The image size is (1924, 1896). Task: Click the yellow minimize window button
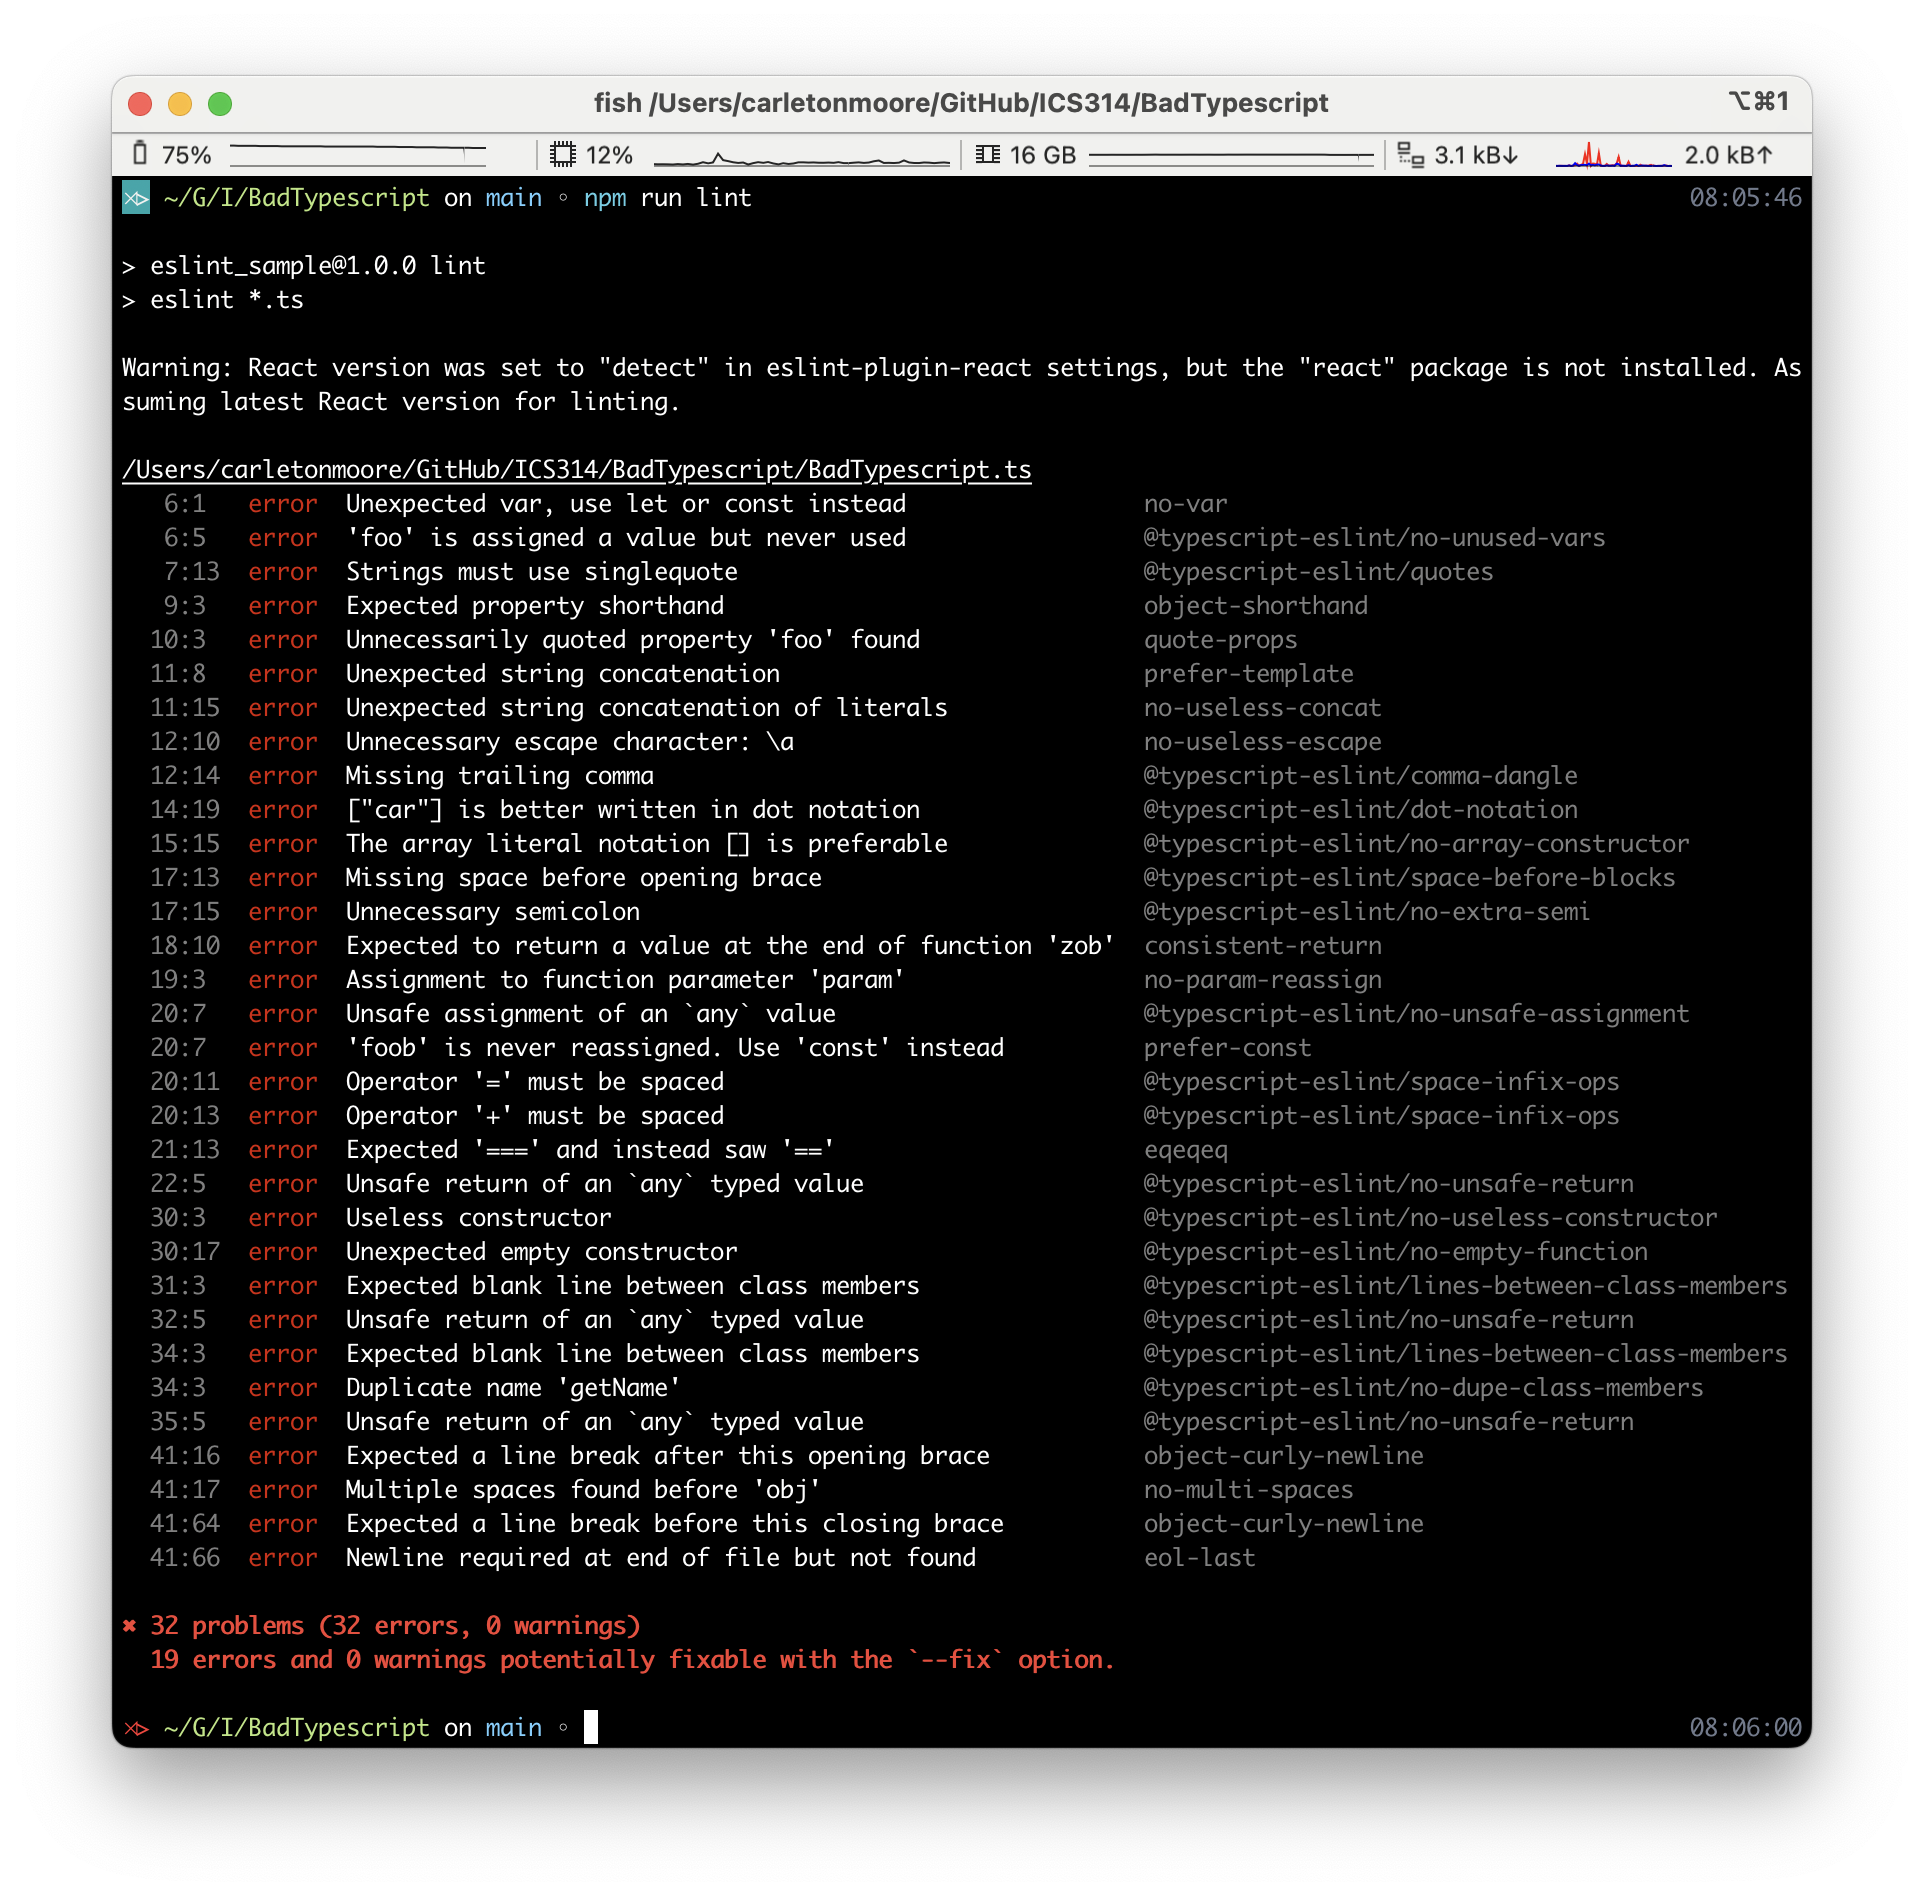180,104
